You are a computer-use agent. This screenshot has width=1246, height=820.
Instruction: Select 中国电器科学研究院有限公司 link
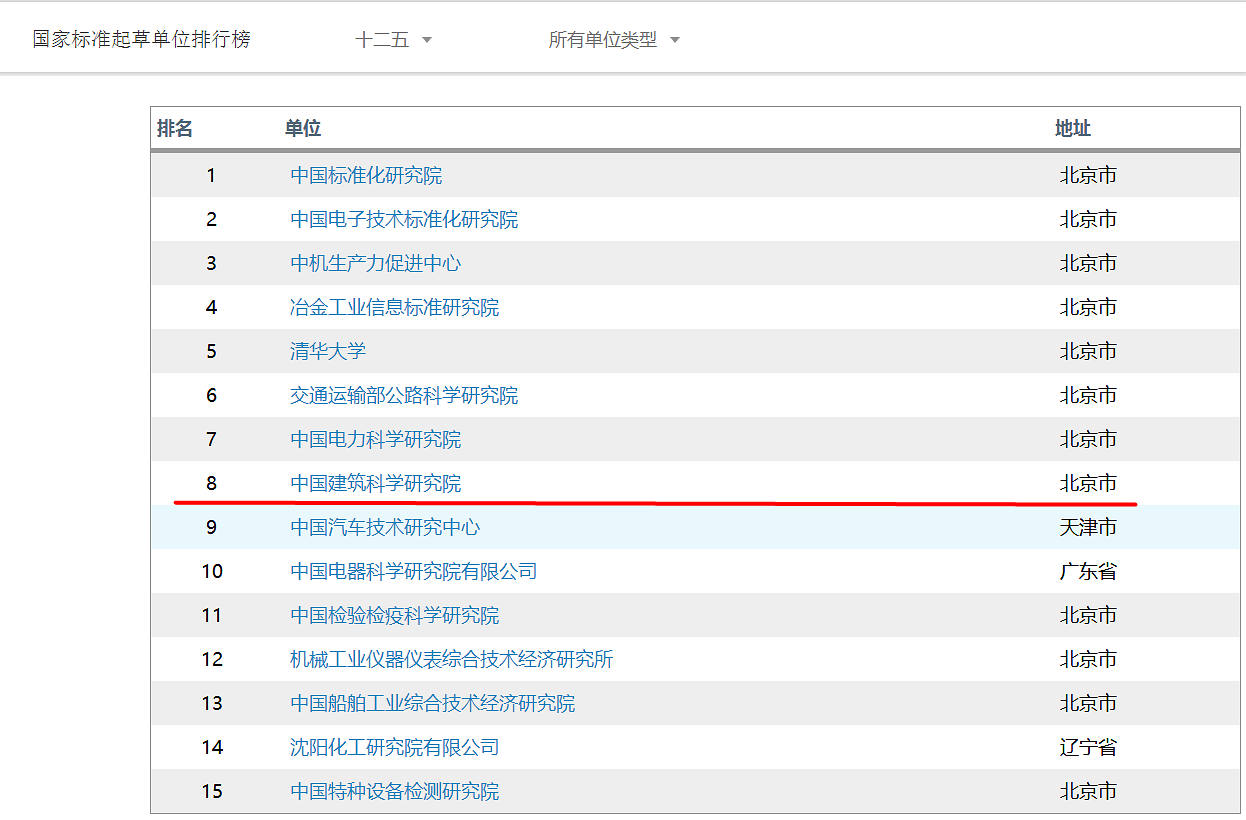pyautogui.click(x=413, y=571)
